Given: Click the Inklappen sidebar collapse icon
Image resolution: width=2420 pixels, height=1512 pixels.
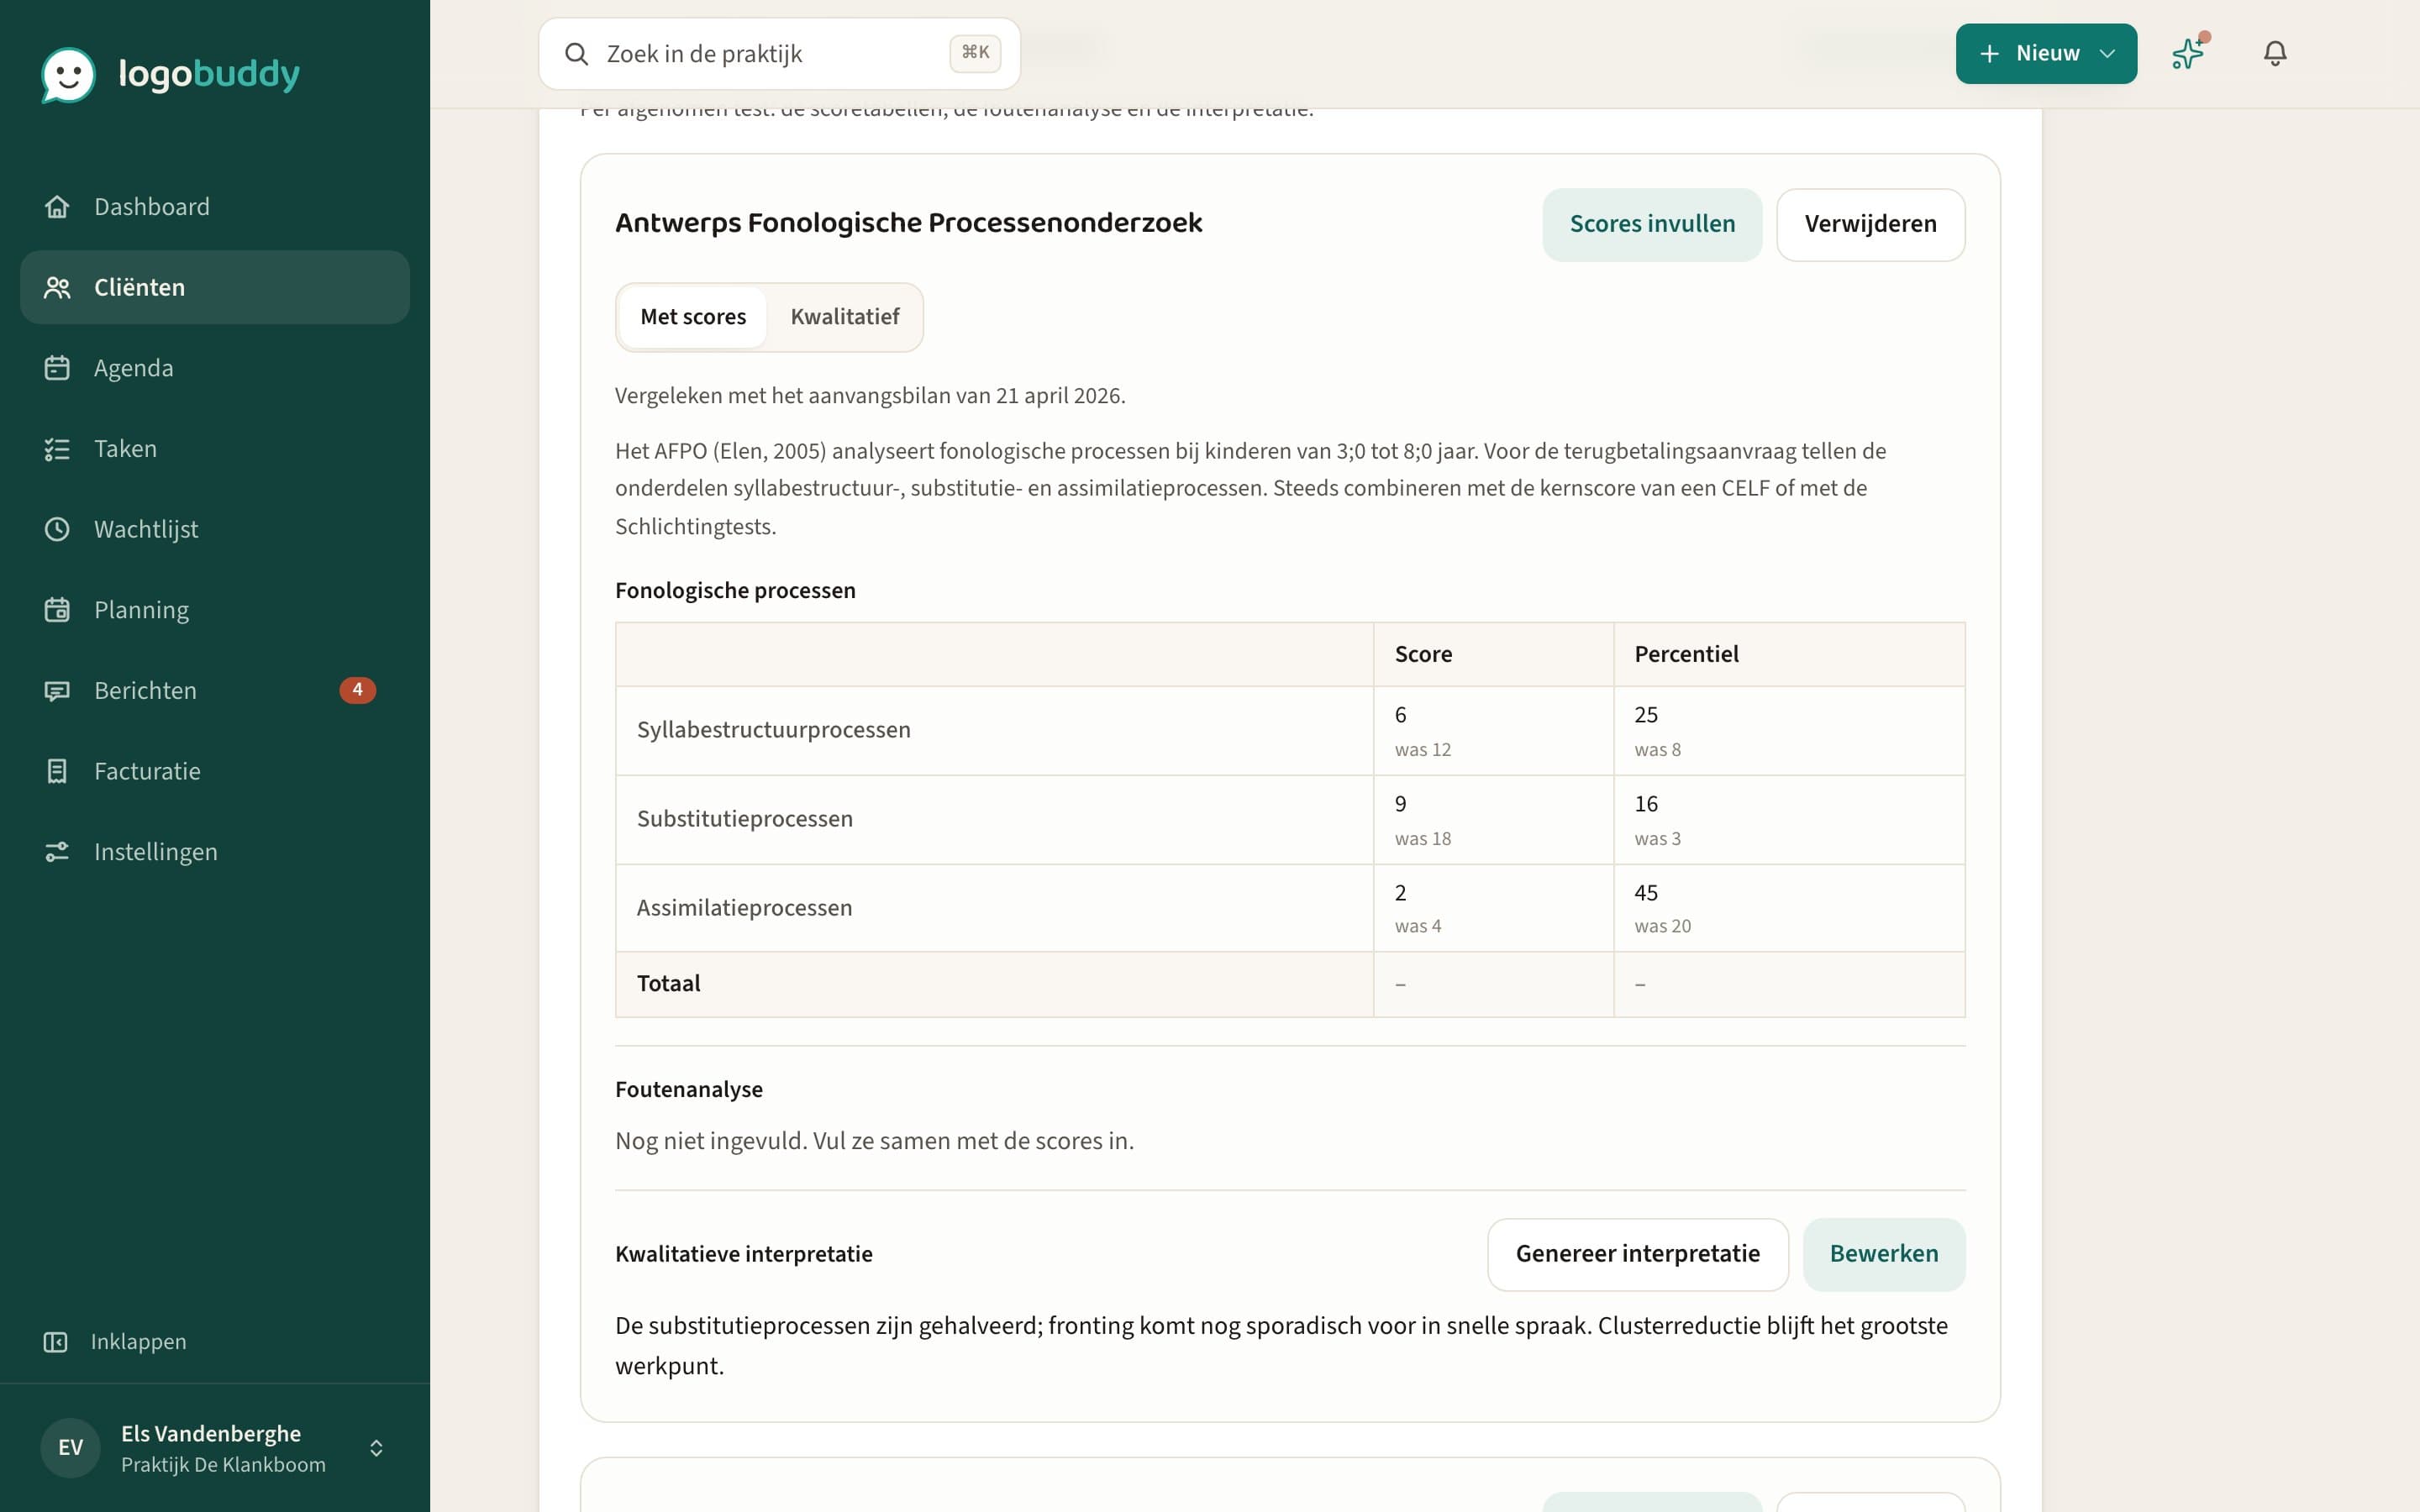Looking at the screenshot, I should pos(56,1342).
